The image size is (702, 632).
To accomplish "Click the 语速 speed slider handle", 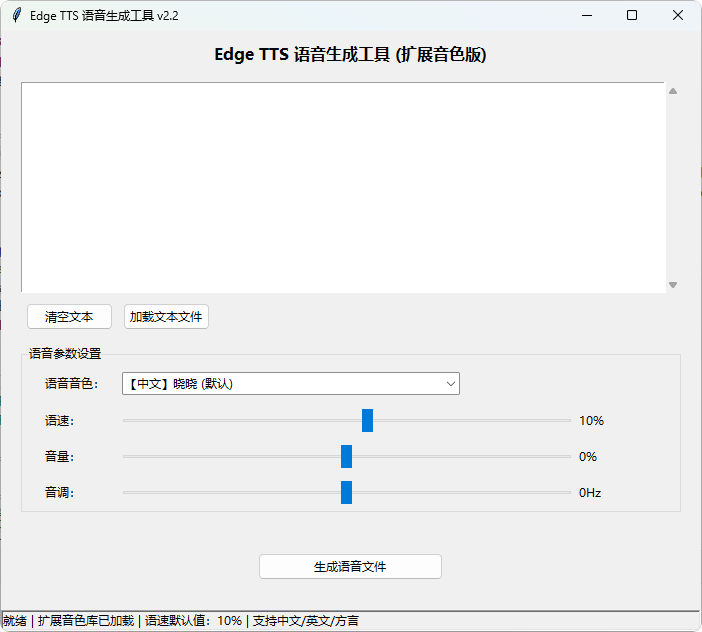I will 367,420.
